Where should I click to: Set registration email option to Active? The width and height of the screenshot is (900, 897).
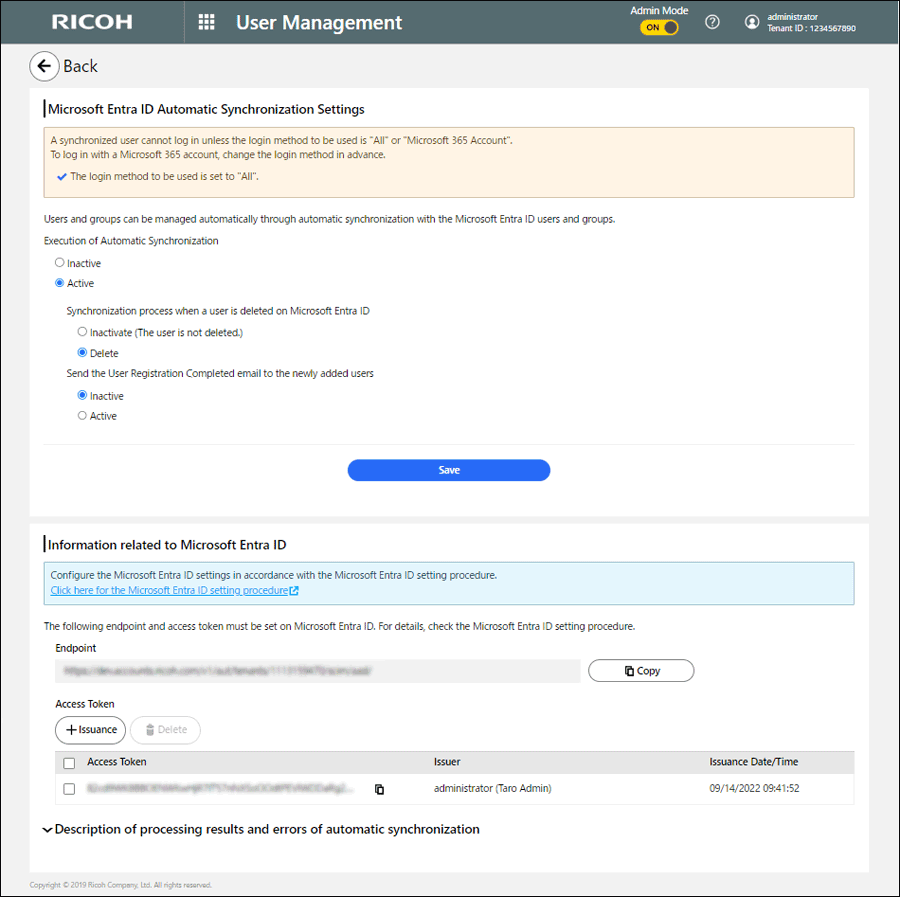point(83,416)
